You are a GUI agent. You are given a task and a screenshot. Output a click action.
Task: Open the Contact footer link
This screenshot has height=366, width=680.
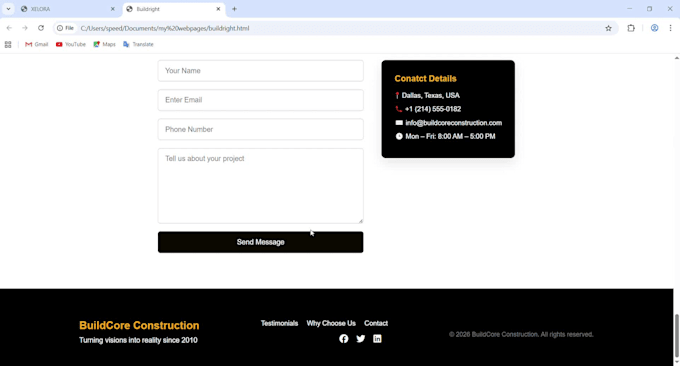tap(376, 323)
